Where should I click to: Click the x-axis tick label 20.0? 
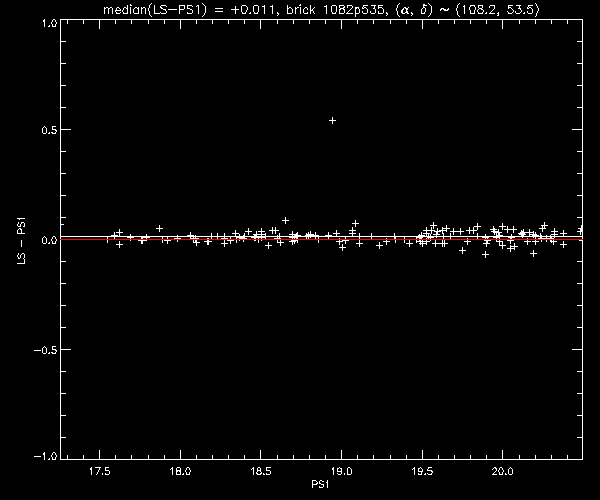(502, 471)
